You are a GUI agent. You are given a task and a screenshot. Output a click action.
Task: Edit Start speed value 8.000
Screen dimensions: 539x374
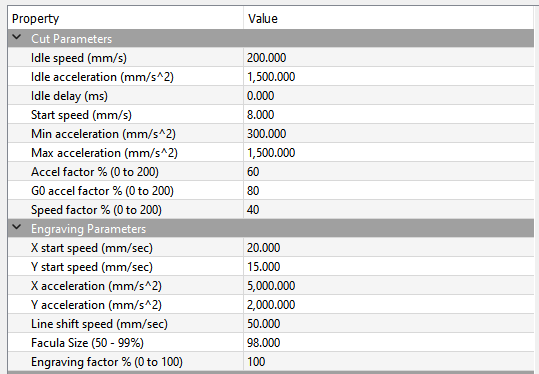coord(389,114)
